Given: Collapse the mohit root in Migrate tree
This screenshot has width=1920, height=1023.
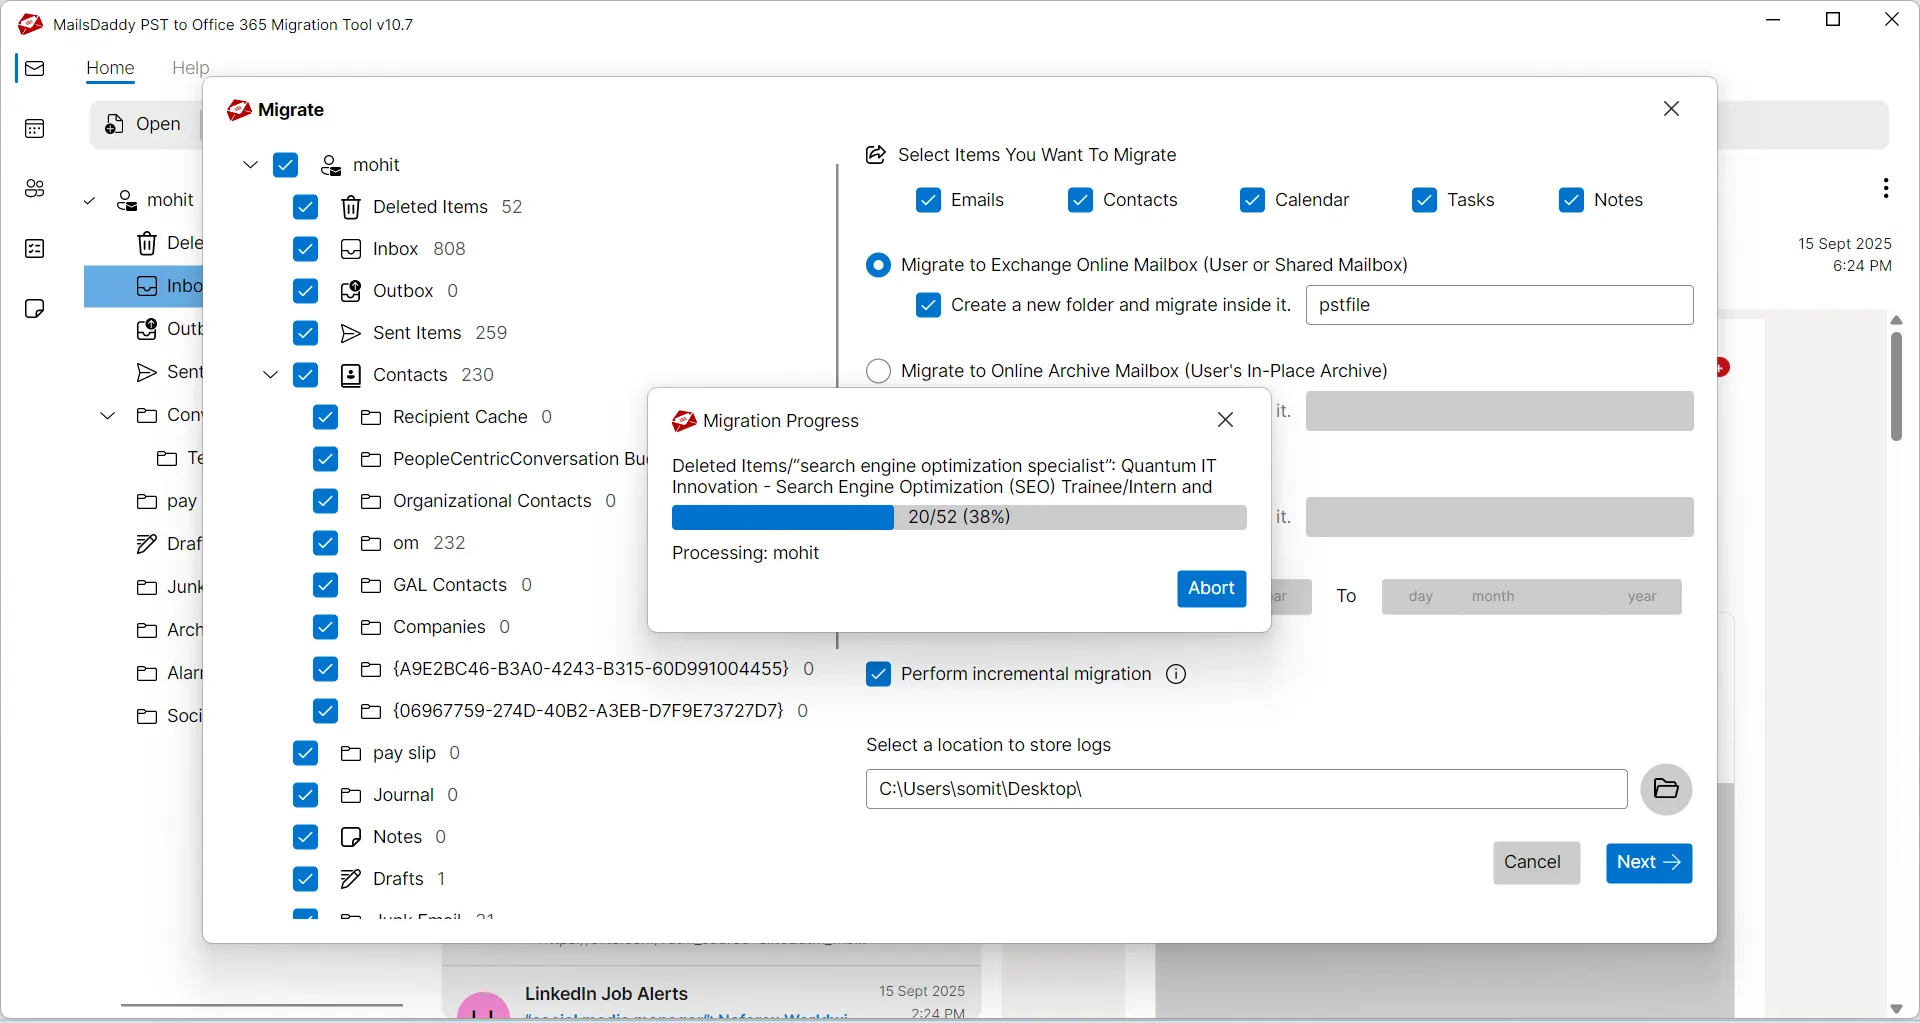Looking at the screenshot, I should coord(250,166).
